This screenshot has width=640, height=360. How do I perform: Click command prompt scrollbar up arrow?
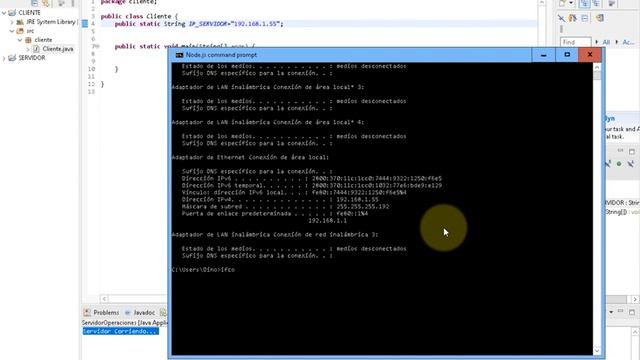pos(597,67)
